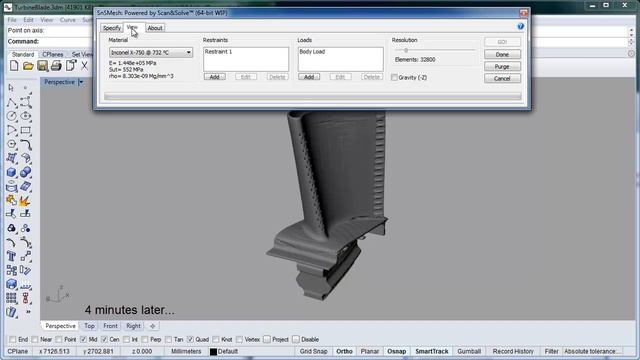Click Add under Restraints

click(x=215, y=77)
